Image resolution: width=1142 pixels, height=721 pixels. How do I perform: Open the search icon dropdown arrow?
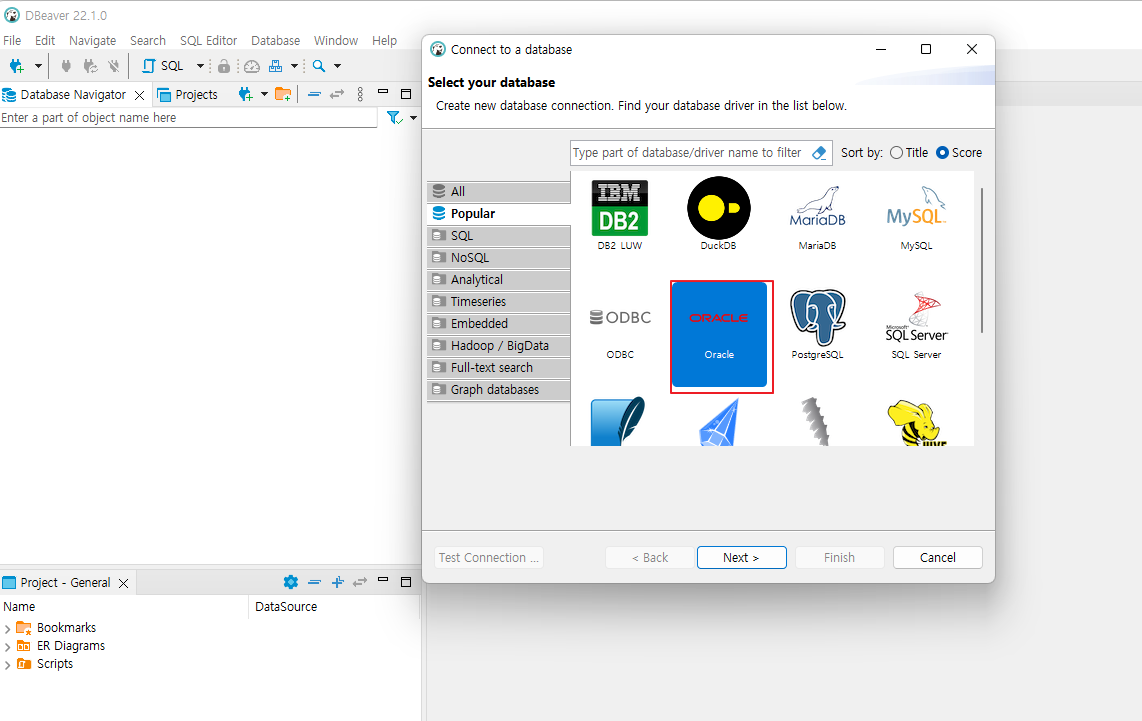tap(337, 66)
